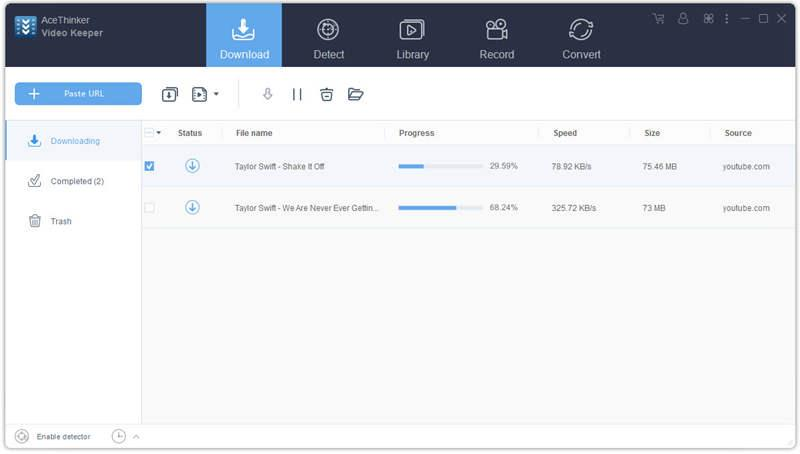Click Shake It Off download status icon
This screenshot has width=800, height=454.
coord(192,166)
